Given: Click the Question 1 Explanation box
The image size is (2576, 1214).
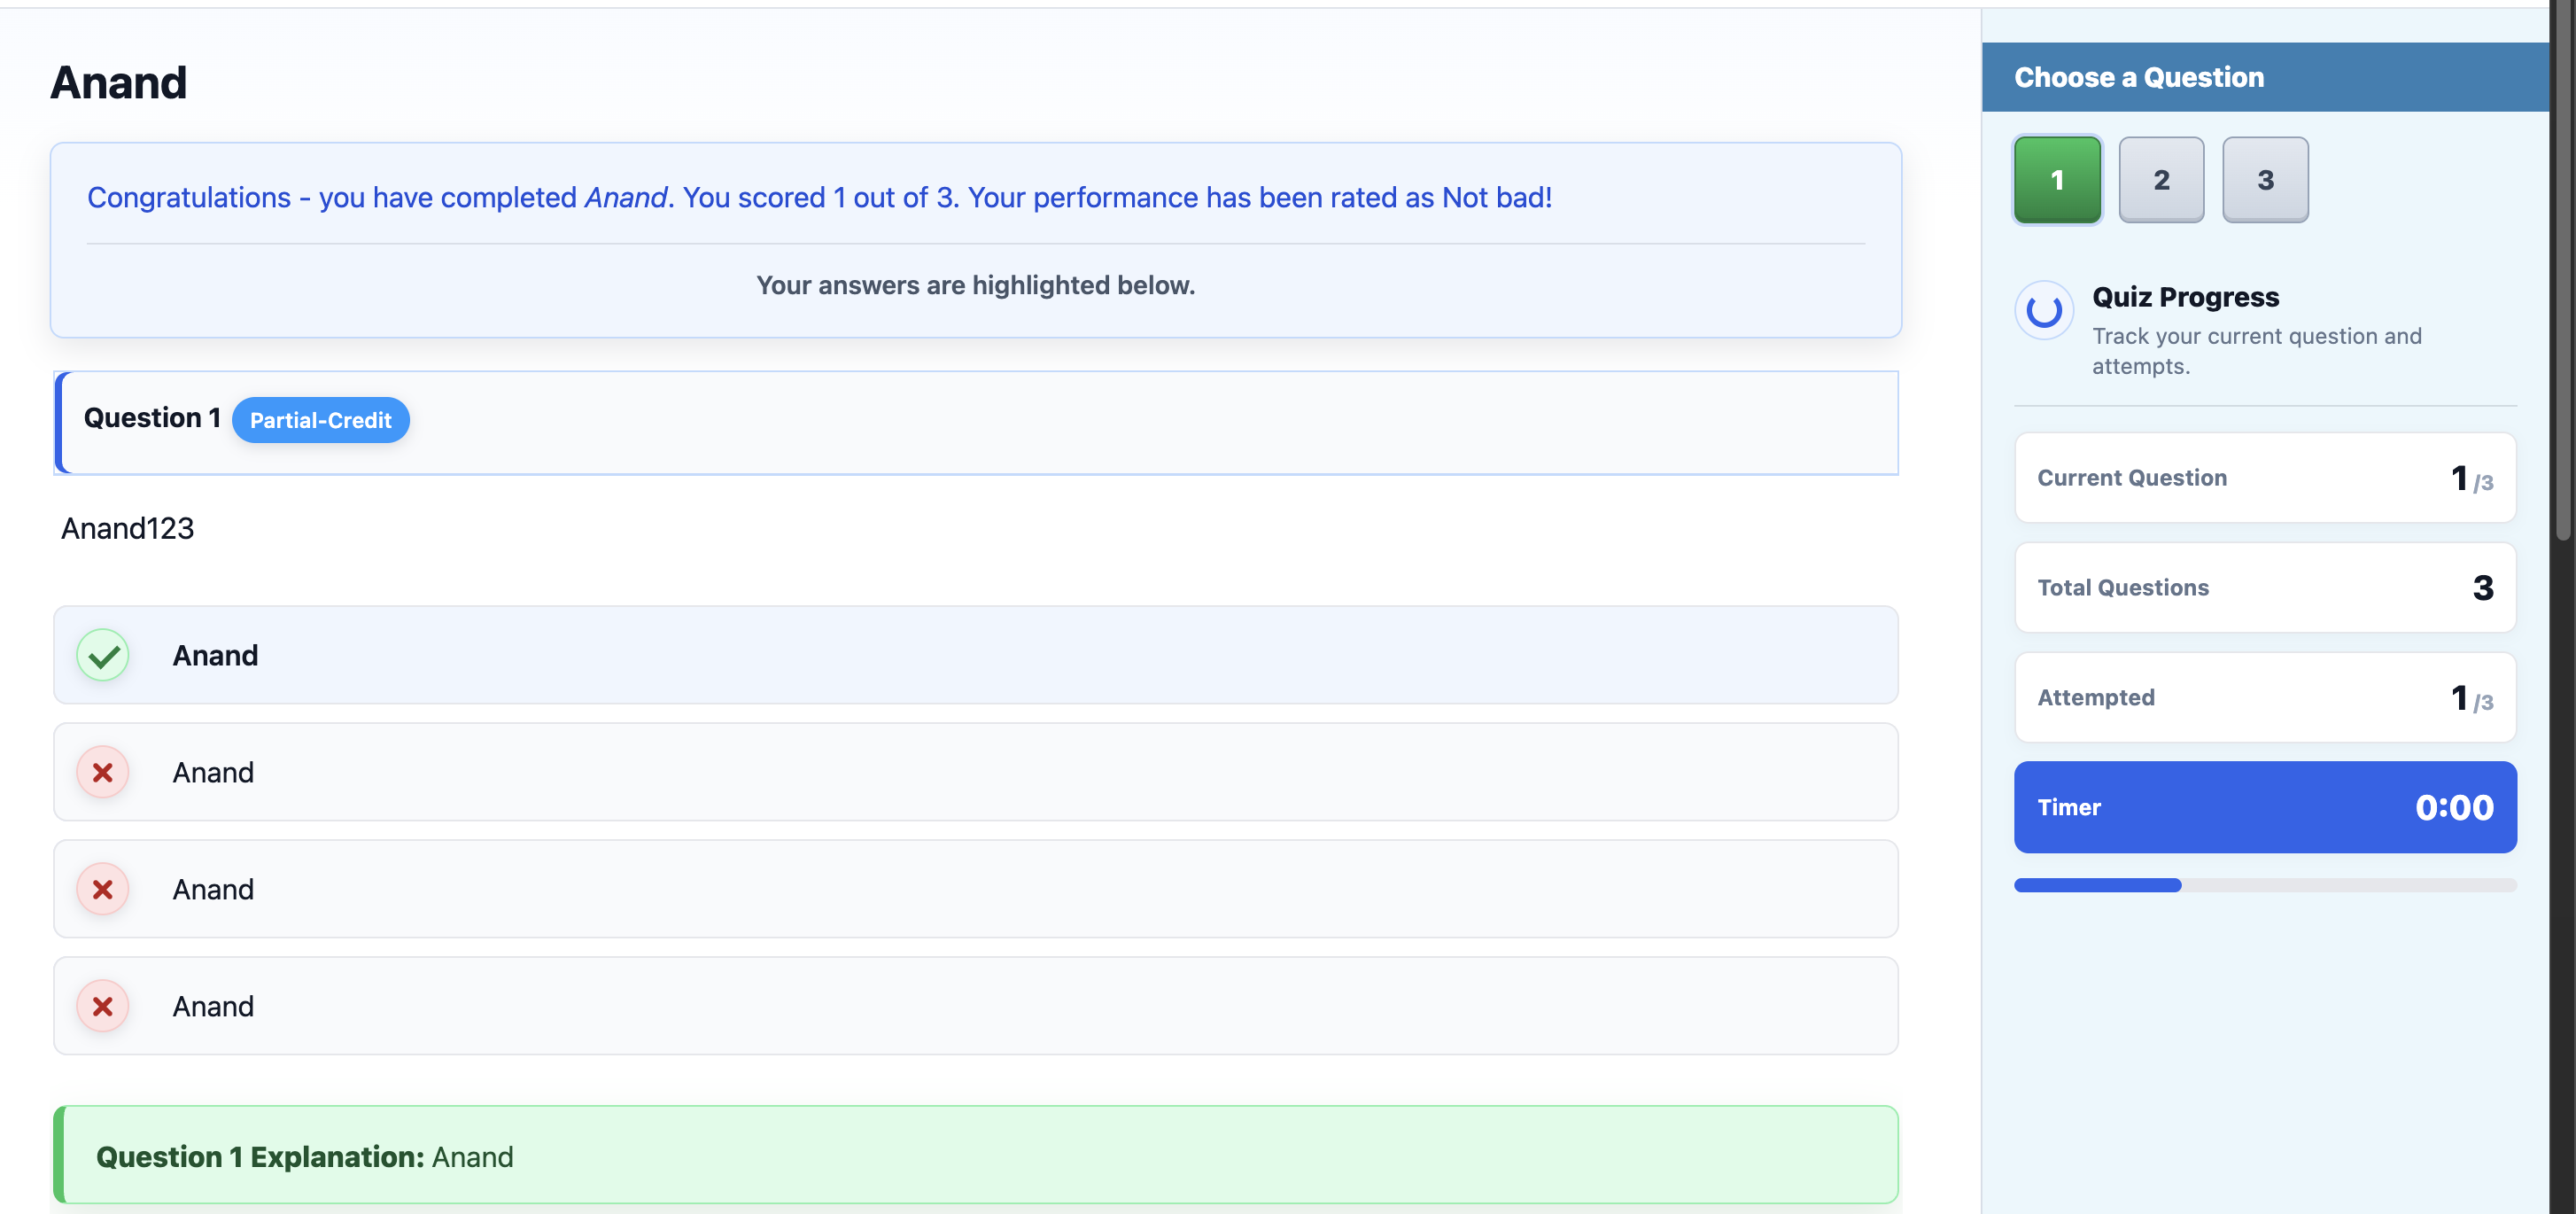Looking at the screenshot, I should pos(976,1155).
